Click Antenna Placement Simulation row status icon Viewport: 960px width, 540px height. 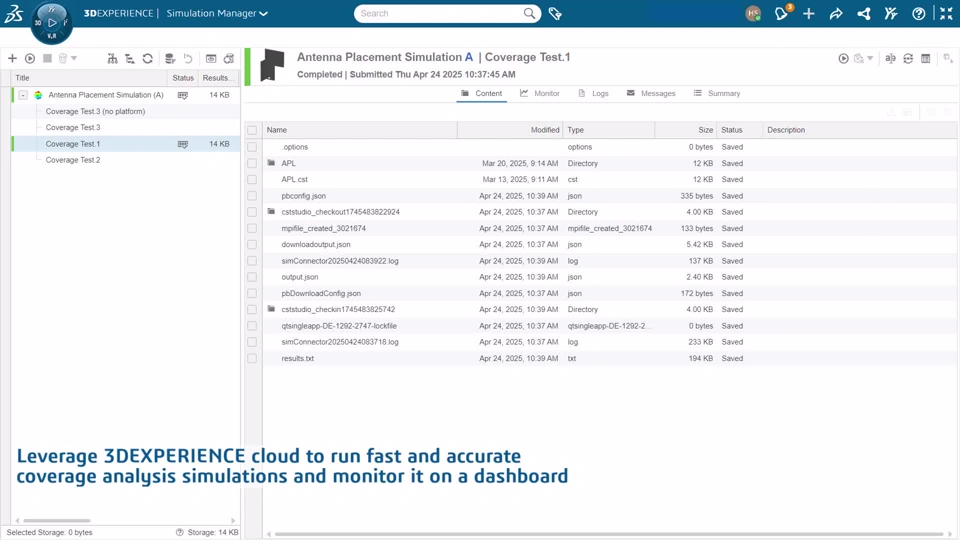tap(182, 95)
